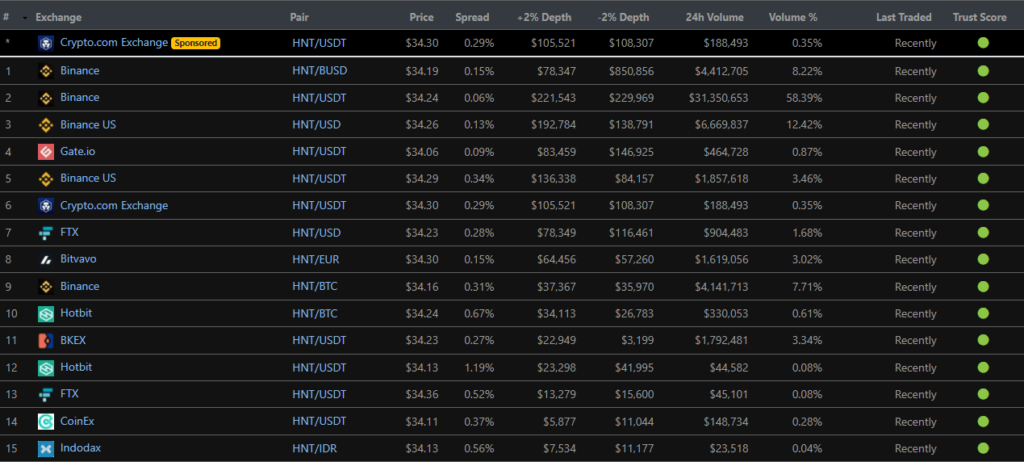The image size is (1024, 462).
Task: Click Binance US logo in row 3
Action: (46, 125)
